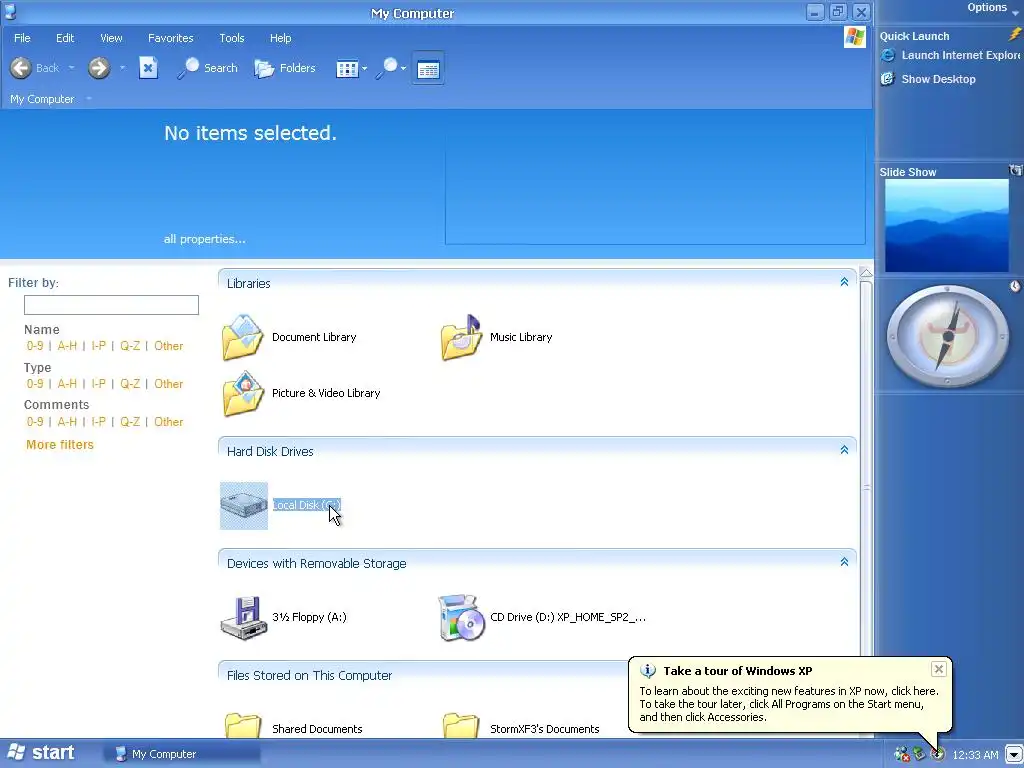
Task: Open the Start menu
Action: click(x=40, y=753)
